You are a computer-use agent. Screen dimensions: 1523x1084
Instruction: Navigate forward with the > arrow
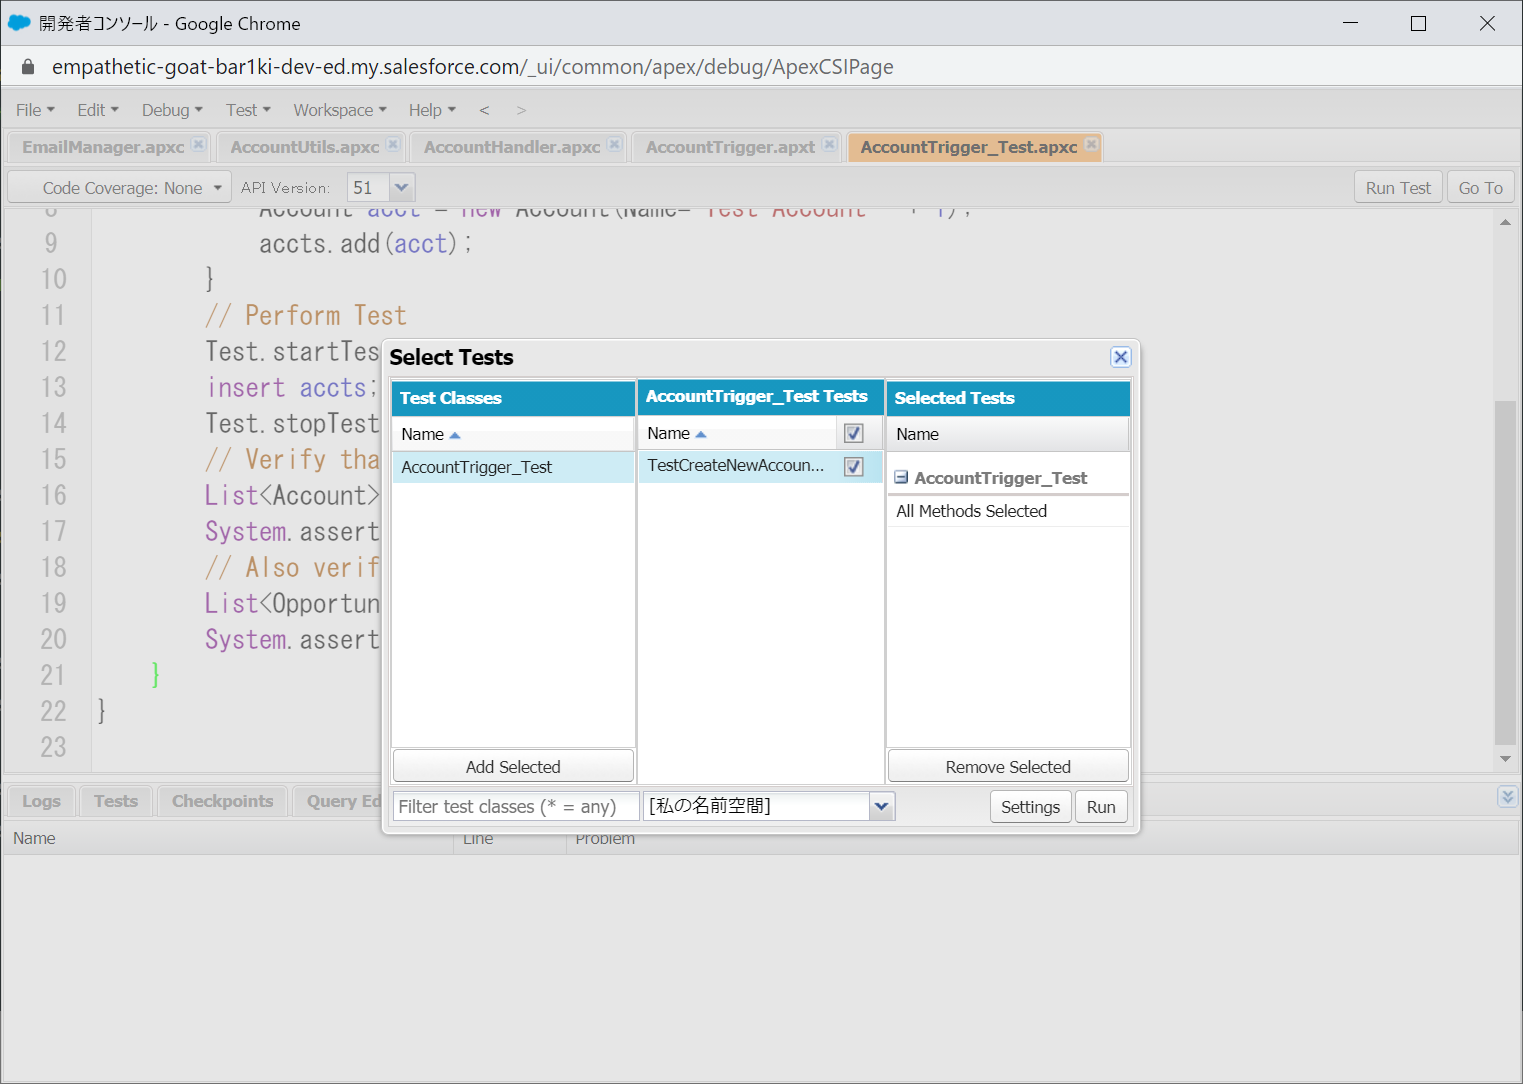(x=521, y=110)
